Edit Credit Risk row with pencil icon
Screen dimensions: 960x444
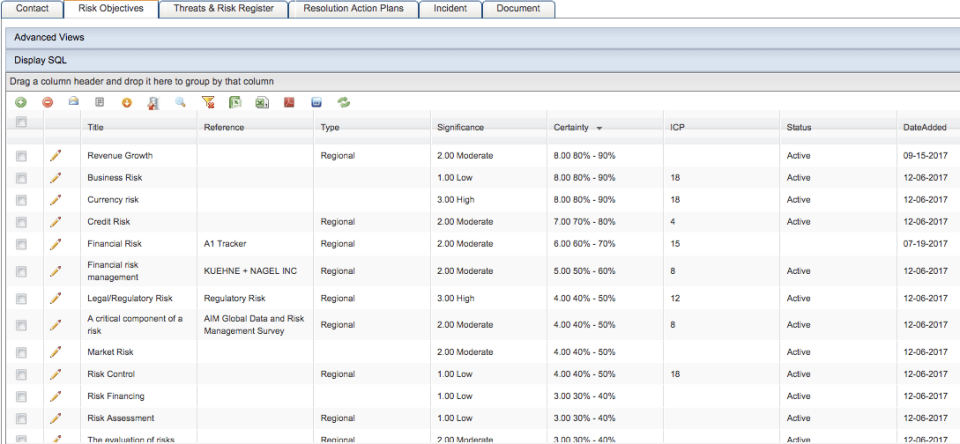point(55,221)
